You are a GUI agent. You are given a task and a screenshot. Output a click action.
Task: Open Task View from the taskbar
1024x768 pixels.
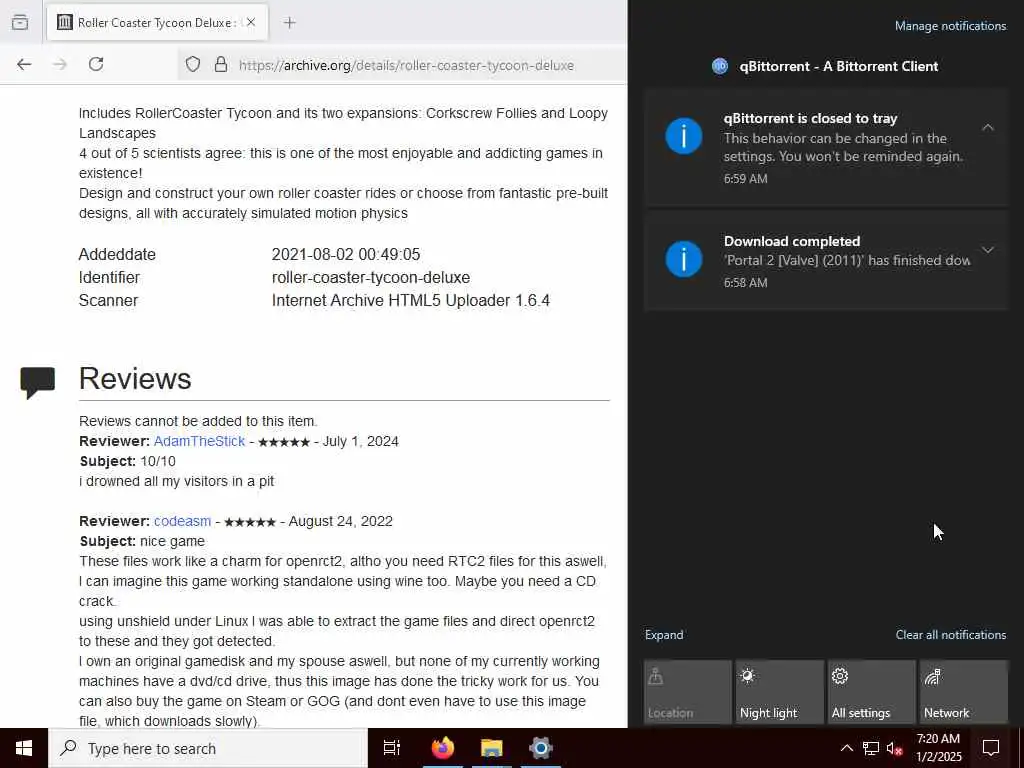[x=392, y=748]
